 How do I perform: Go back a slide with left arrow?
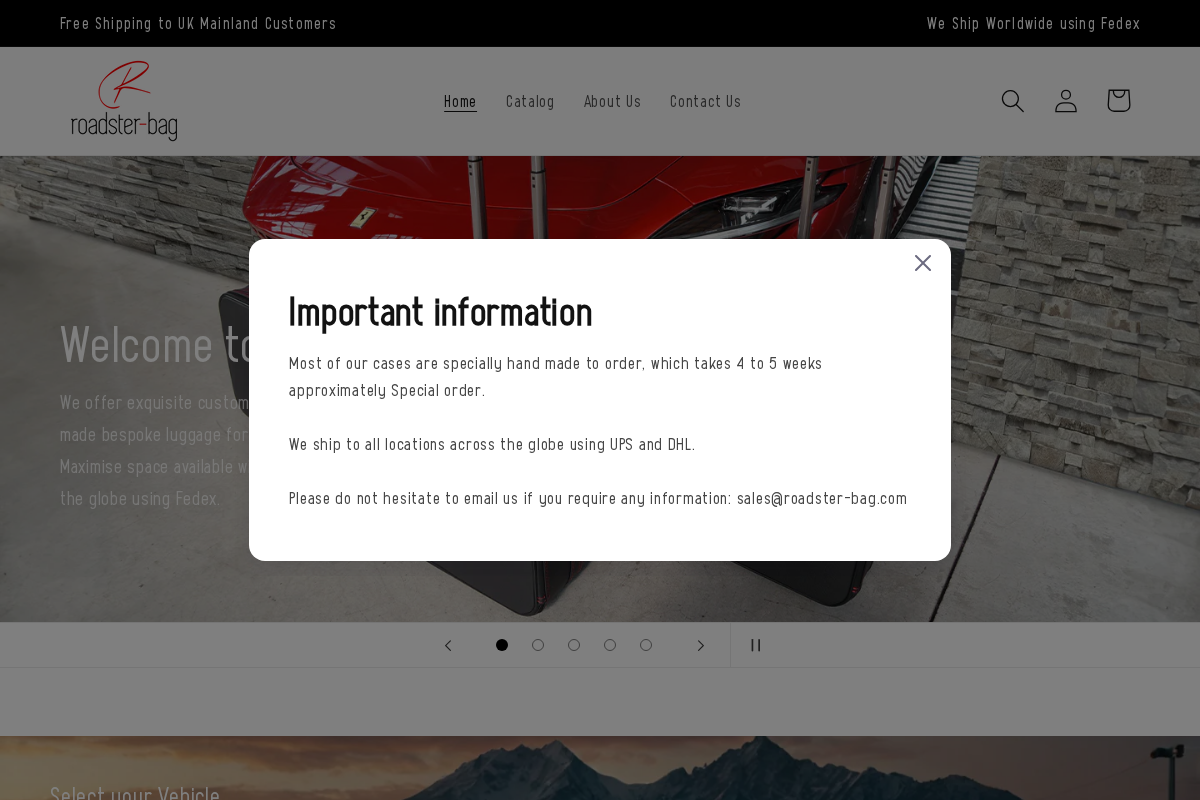tap(448, 645)
